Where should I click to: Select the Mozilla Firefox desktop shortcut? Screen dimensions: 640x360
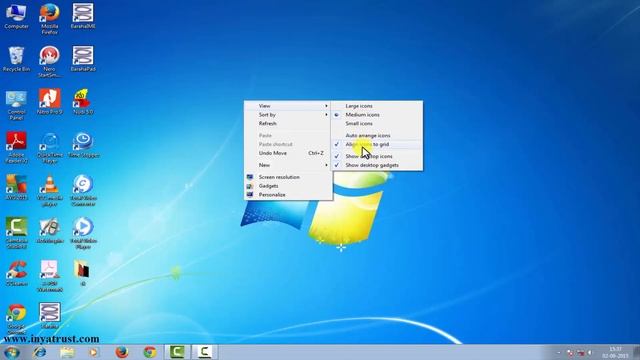49,19
